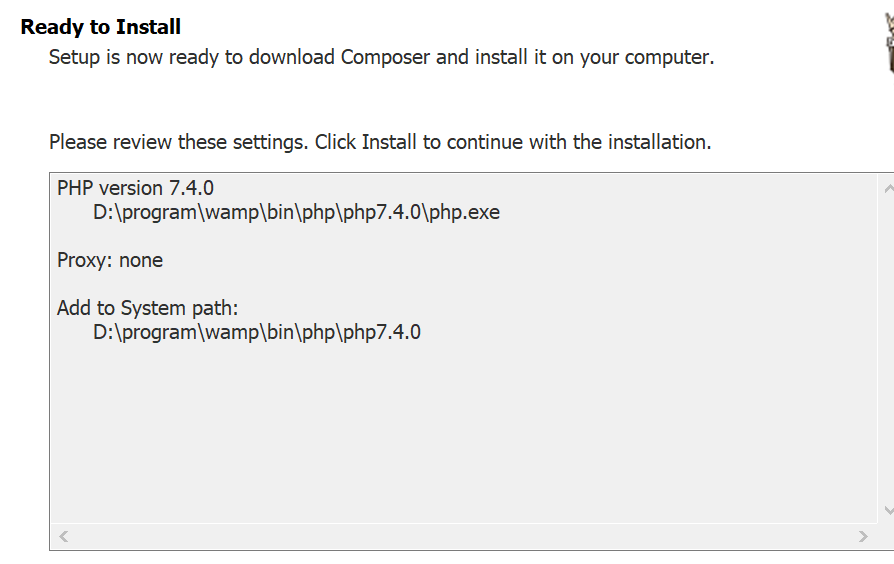This screenshot has height=564, width=894.
Task: Click the vertical scrollbar track
Action: pyautogui.click(x=888, y=348)
